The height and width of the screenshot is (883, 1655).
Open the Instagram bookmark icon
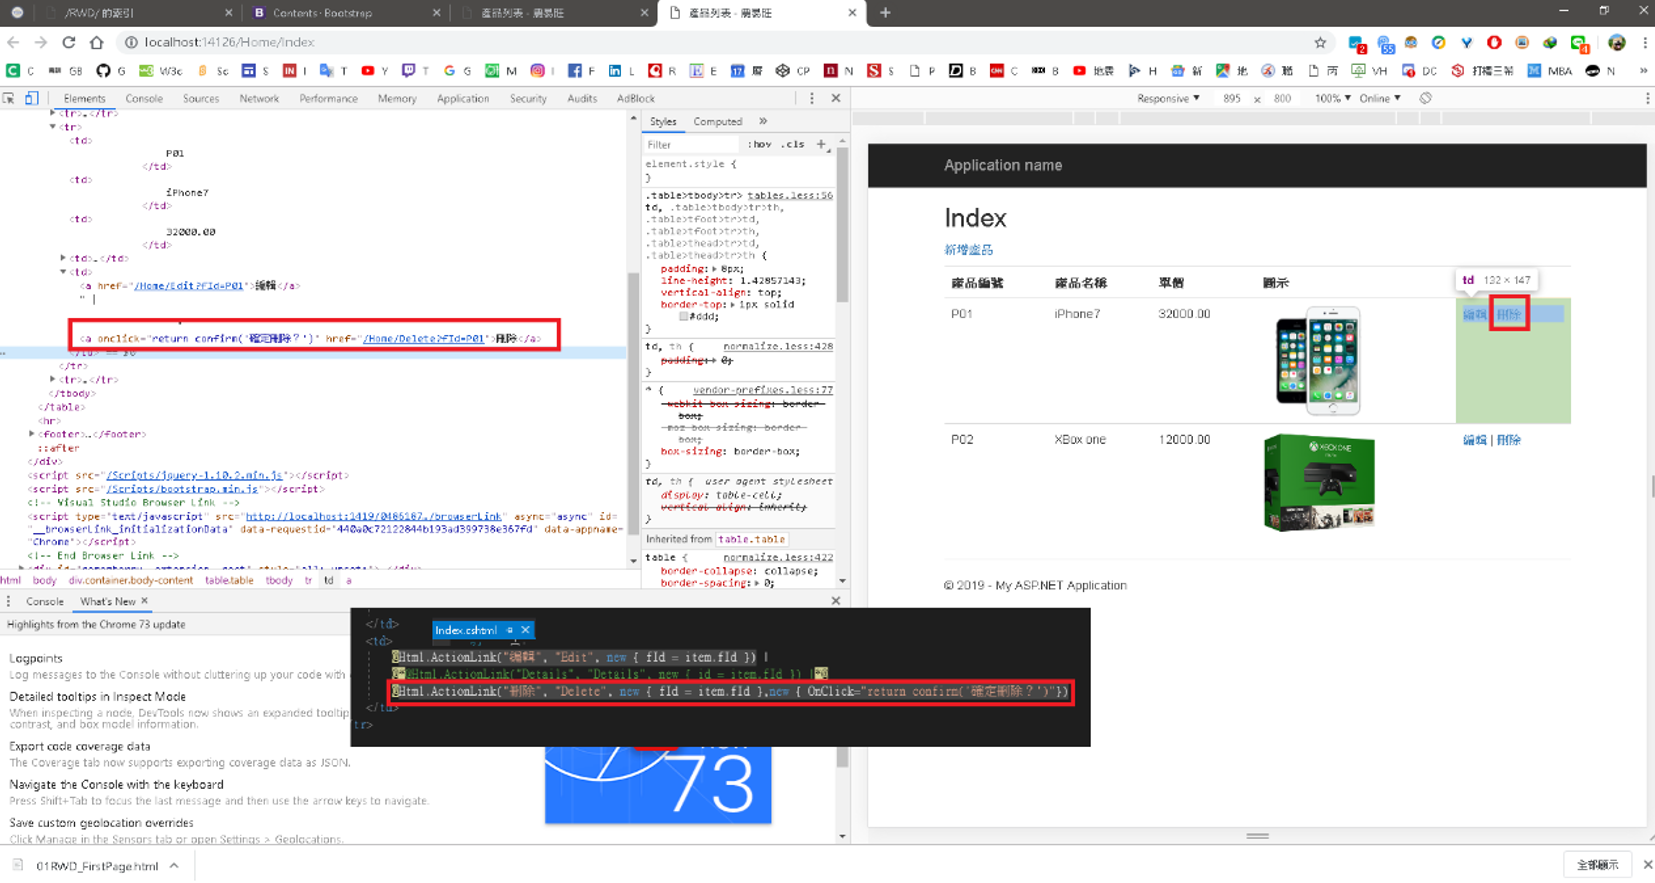(537, 71)
